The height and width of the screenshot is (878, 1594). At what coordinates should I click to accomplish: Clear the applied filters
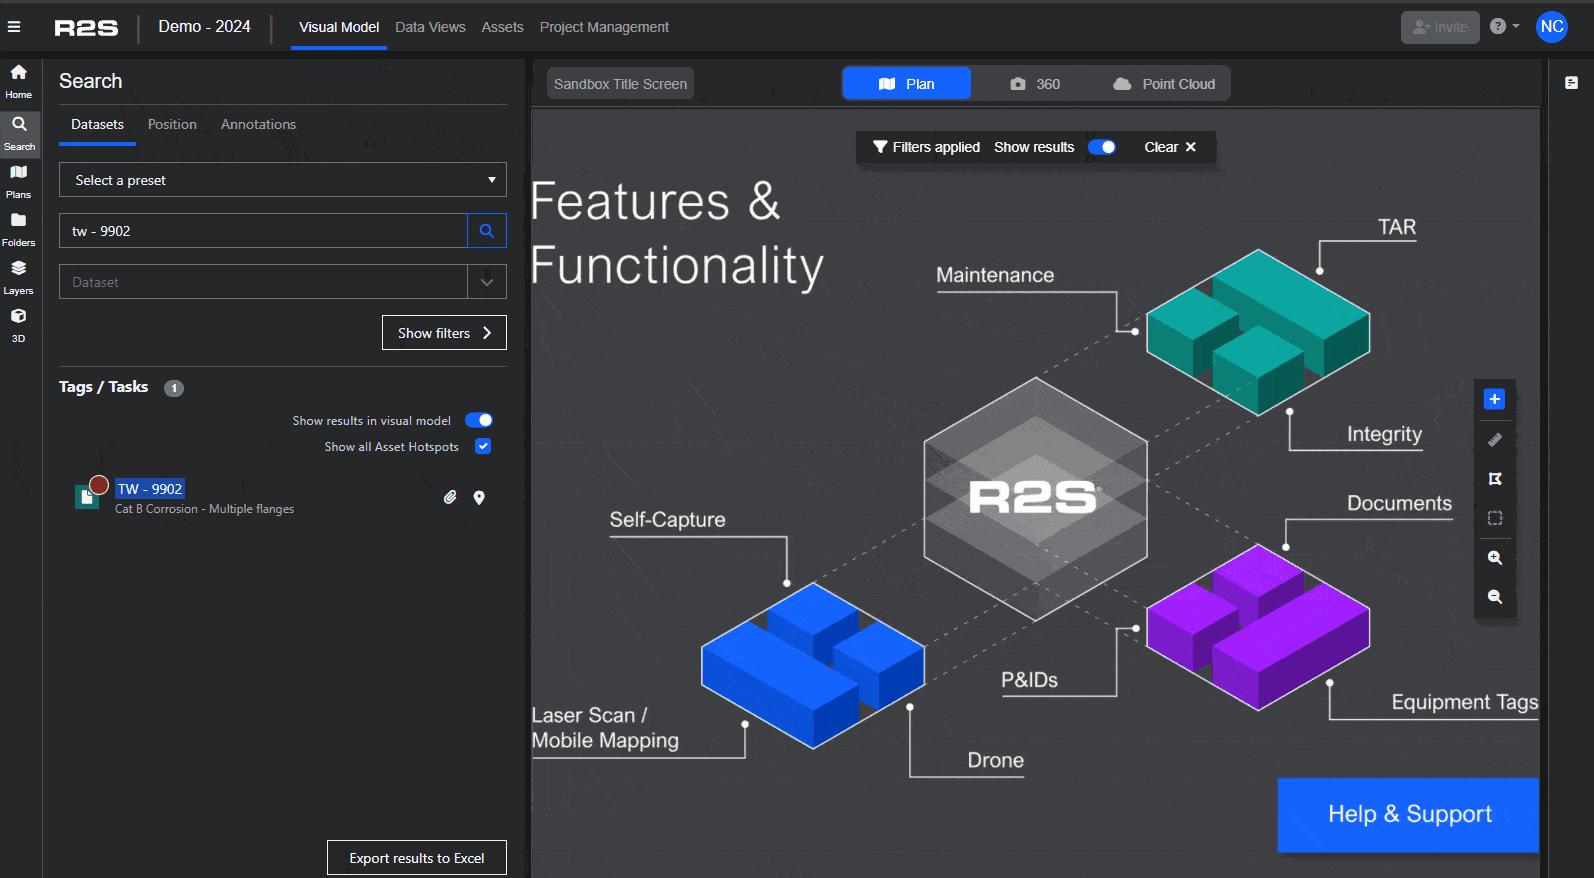point(1170,147)
